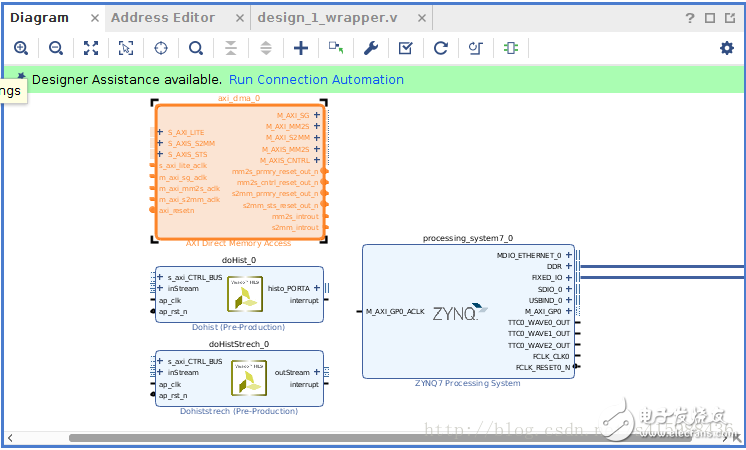
Task: Select processing_system7_0 block label
Action: tap(468, 238)
